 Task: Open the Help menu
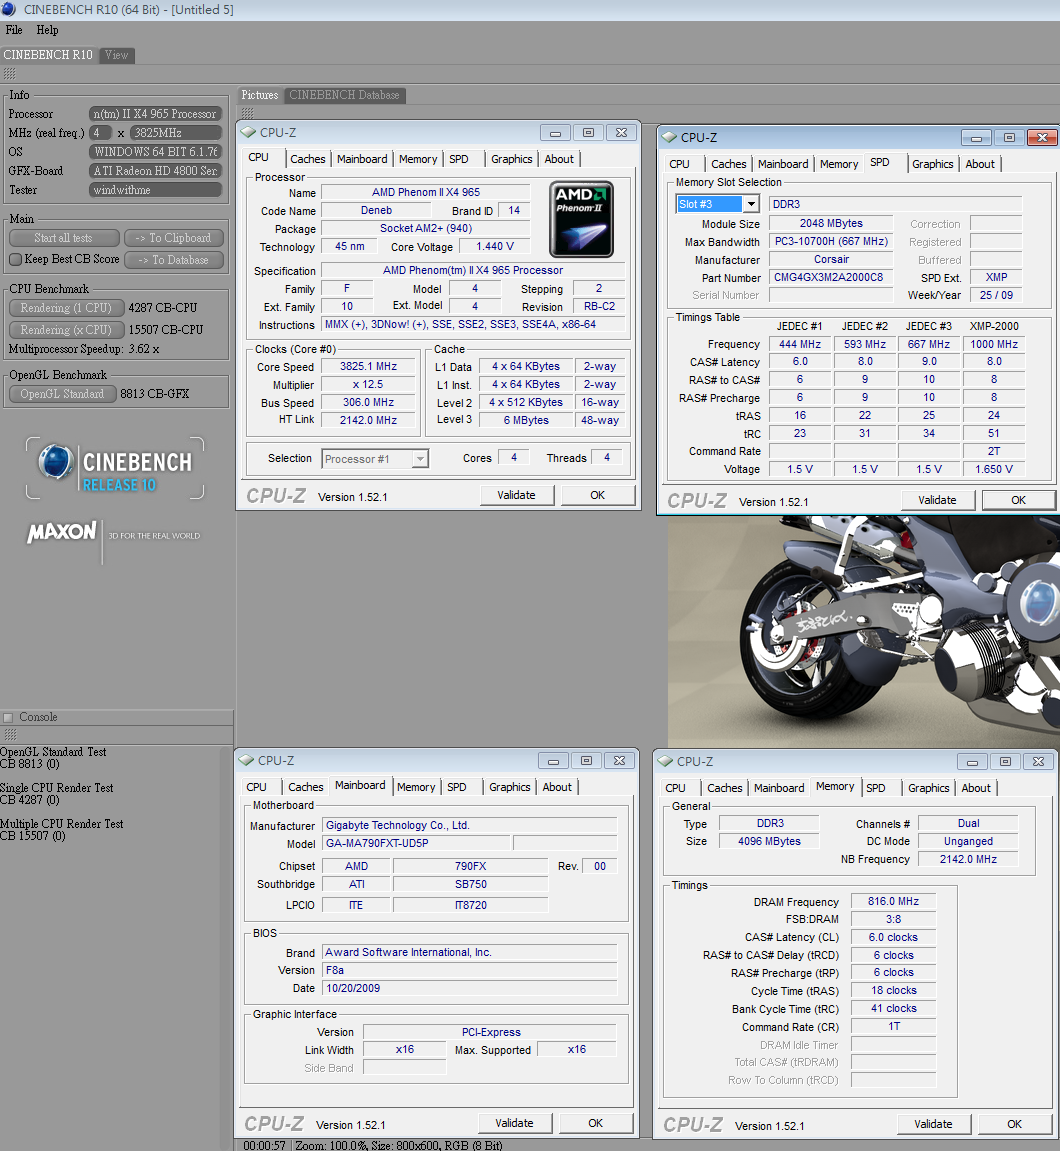47,30
